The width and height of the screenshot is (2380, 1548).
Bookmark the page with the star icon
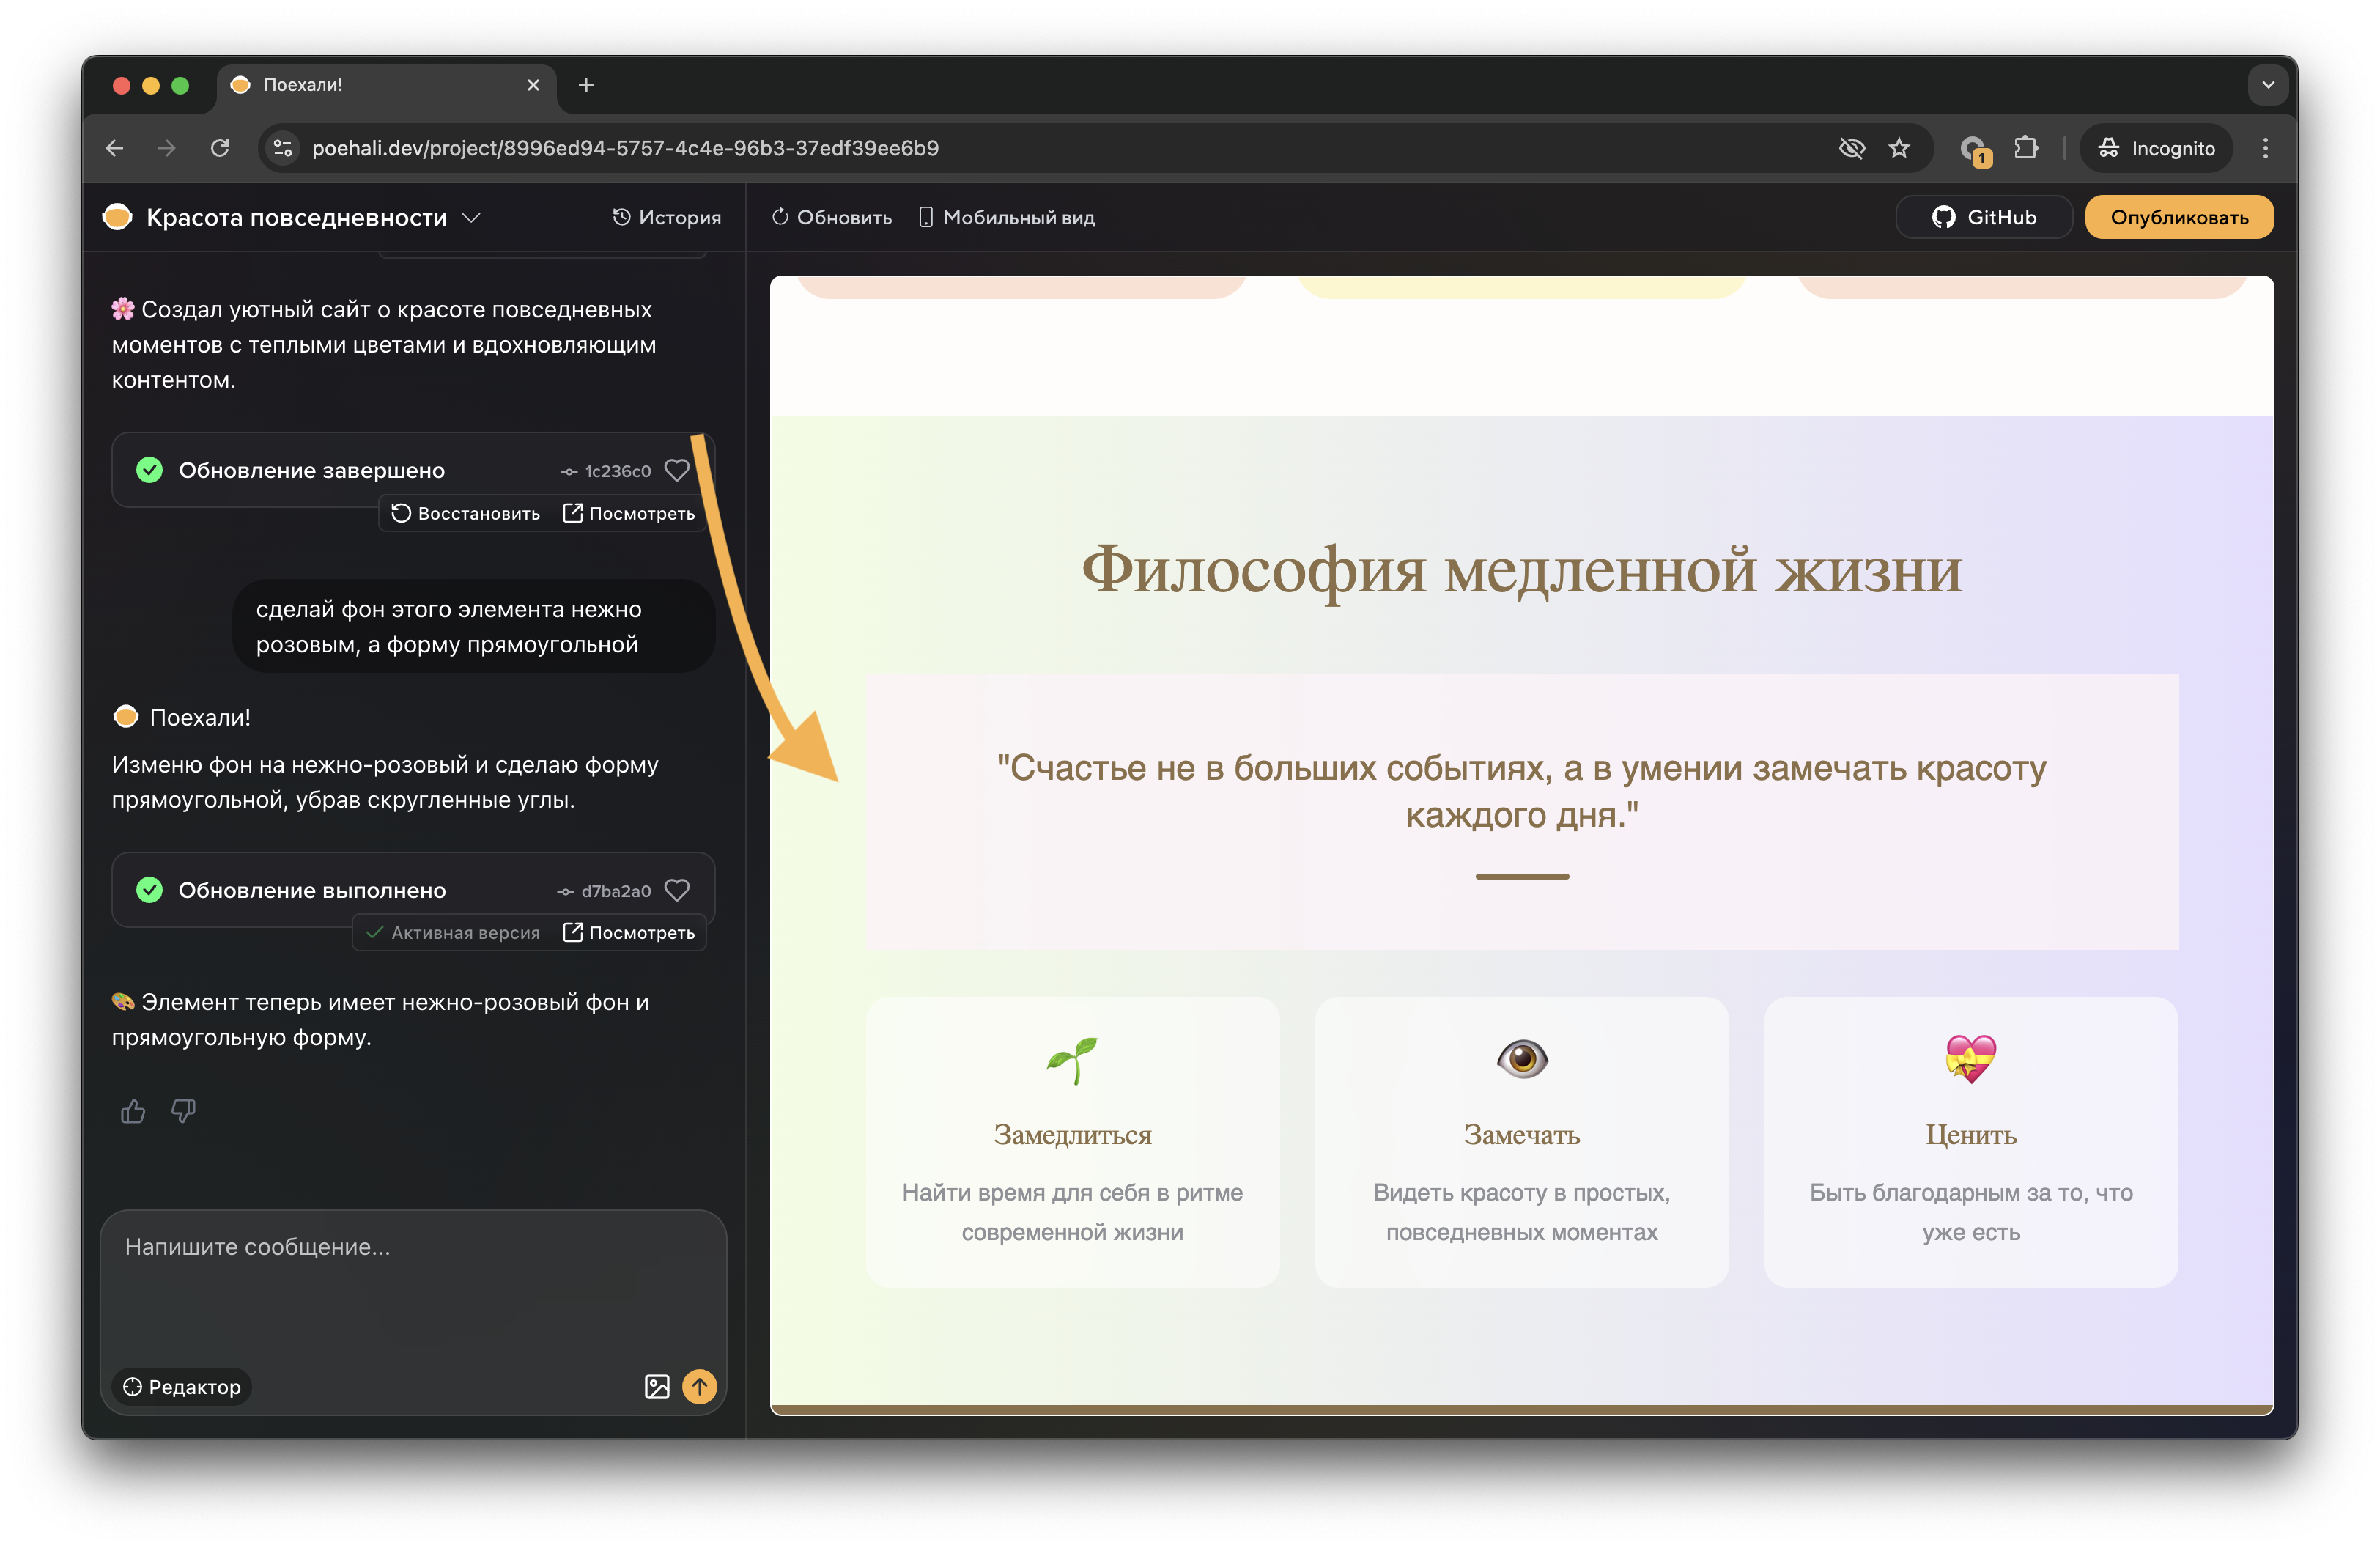click(1899, 147)
